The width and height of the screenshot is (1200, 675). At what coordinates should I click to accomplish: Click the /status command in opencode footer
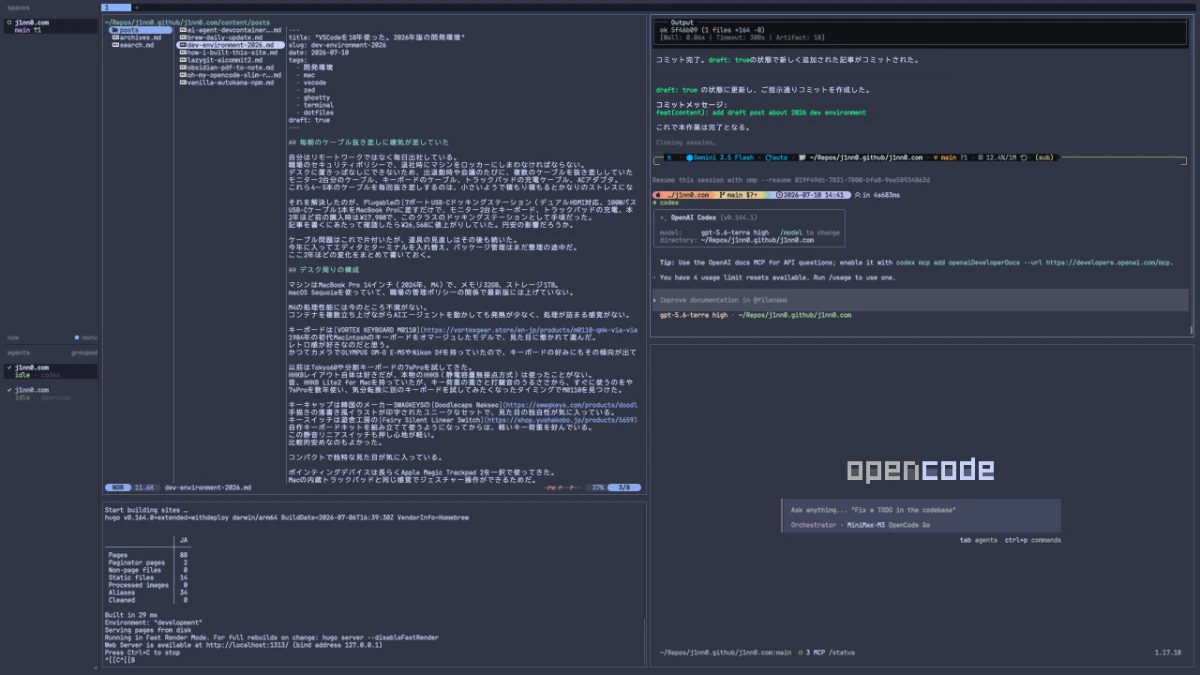coord(842,652)
